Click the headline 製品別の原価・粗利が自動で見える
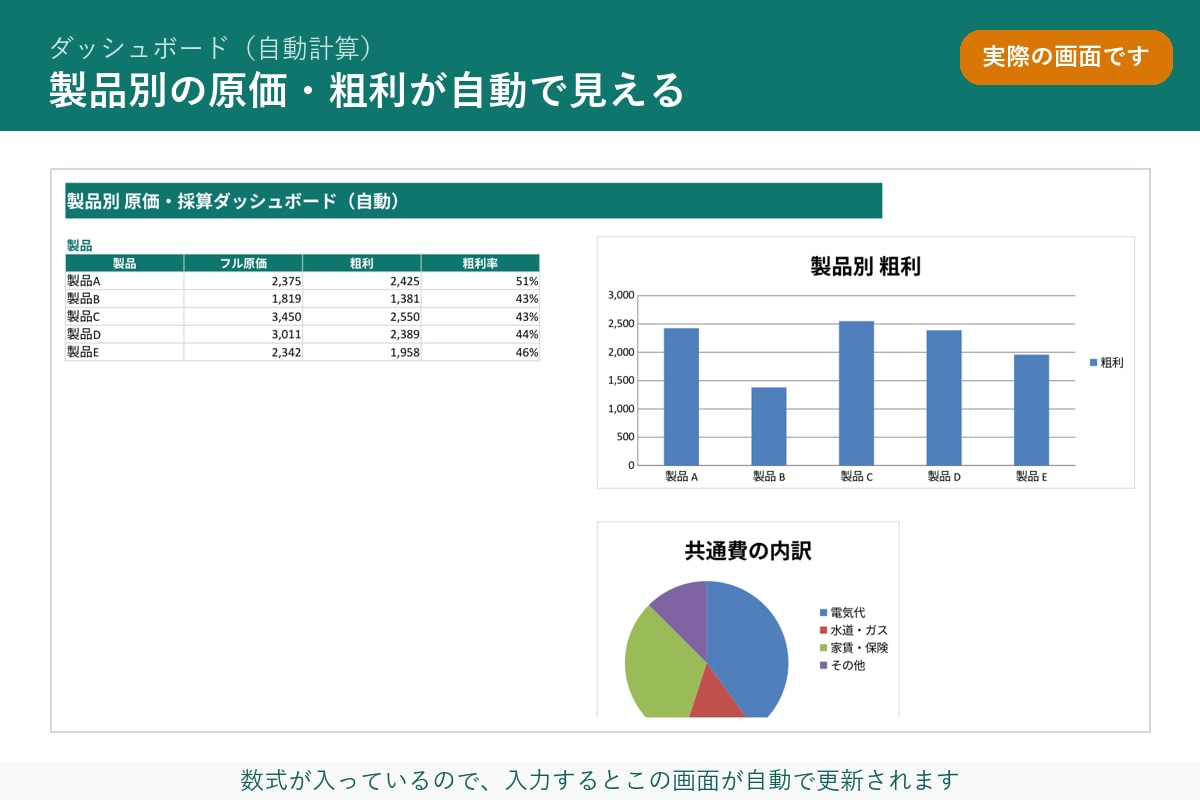 367,90
